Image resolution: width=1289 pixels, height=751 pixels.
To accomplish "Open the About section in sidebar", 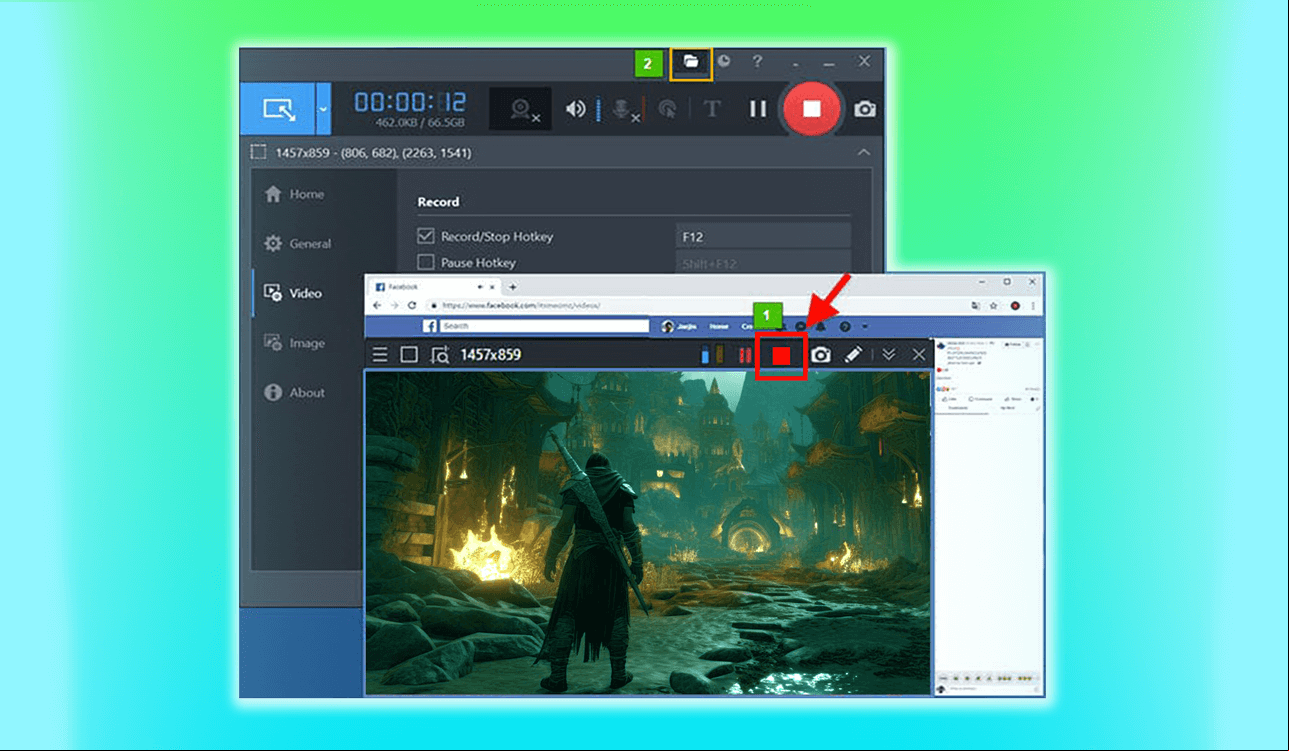I will point(294,393).
